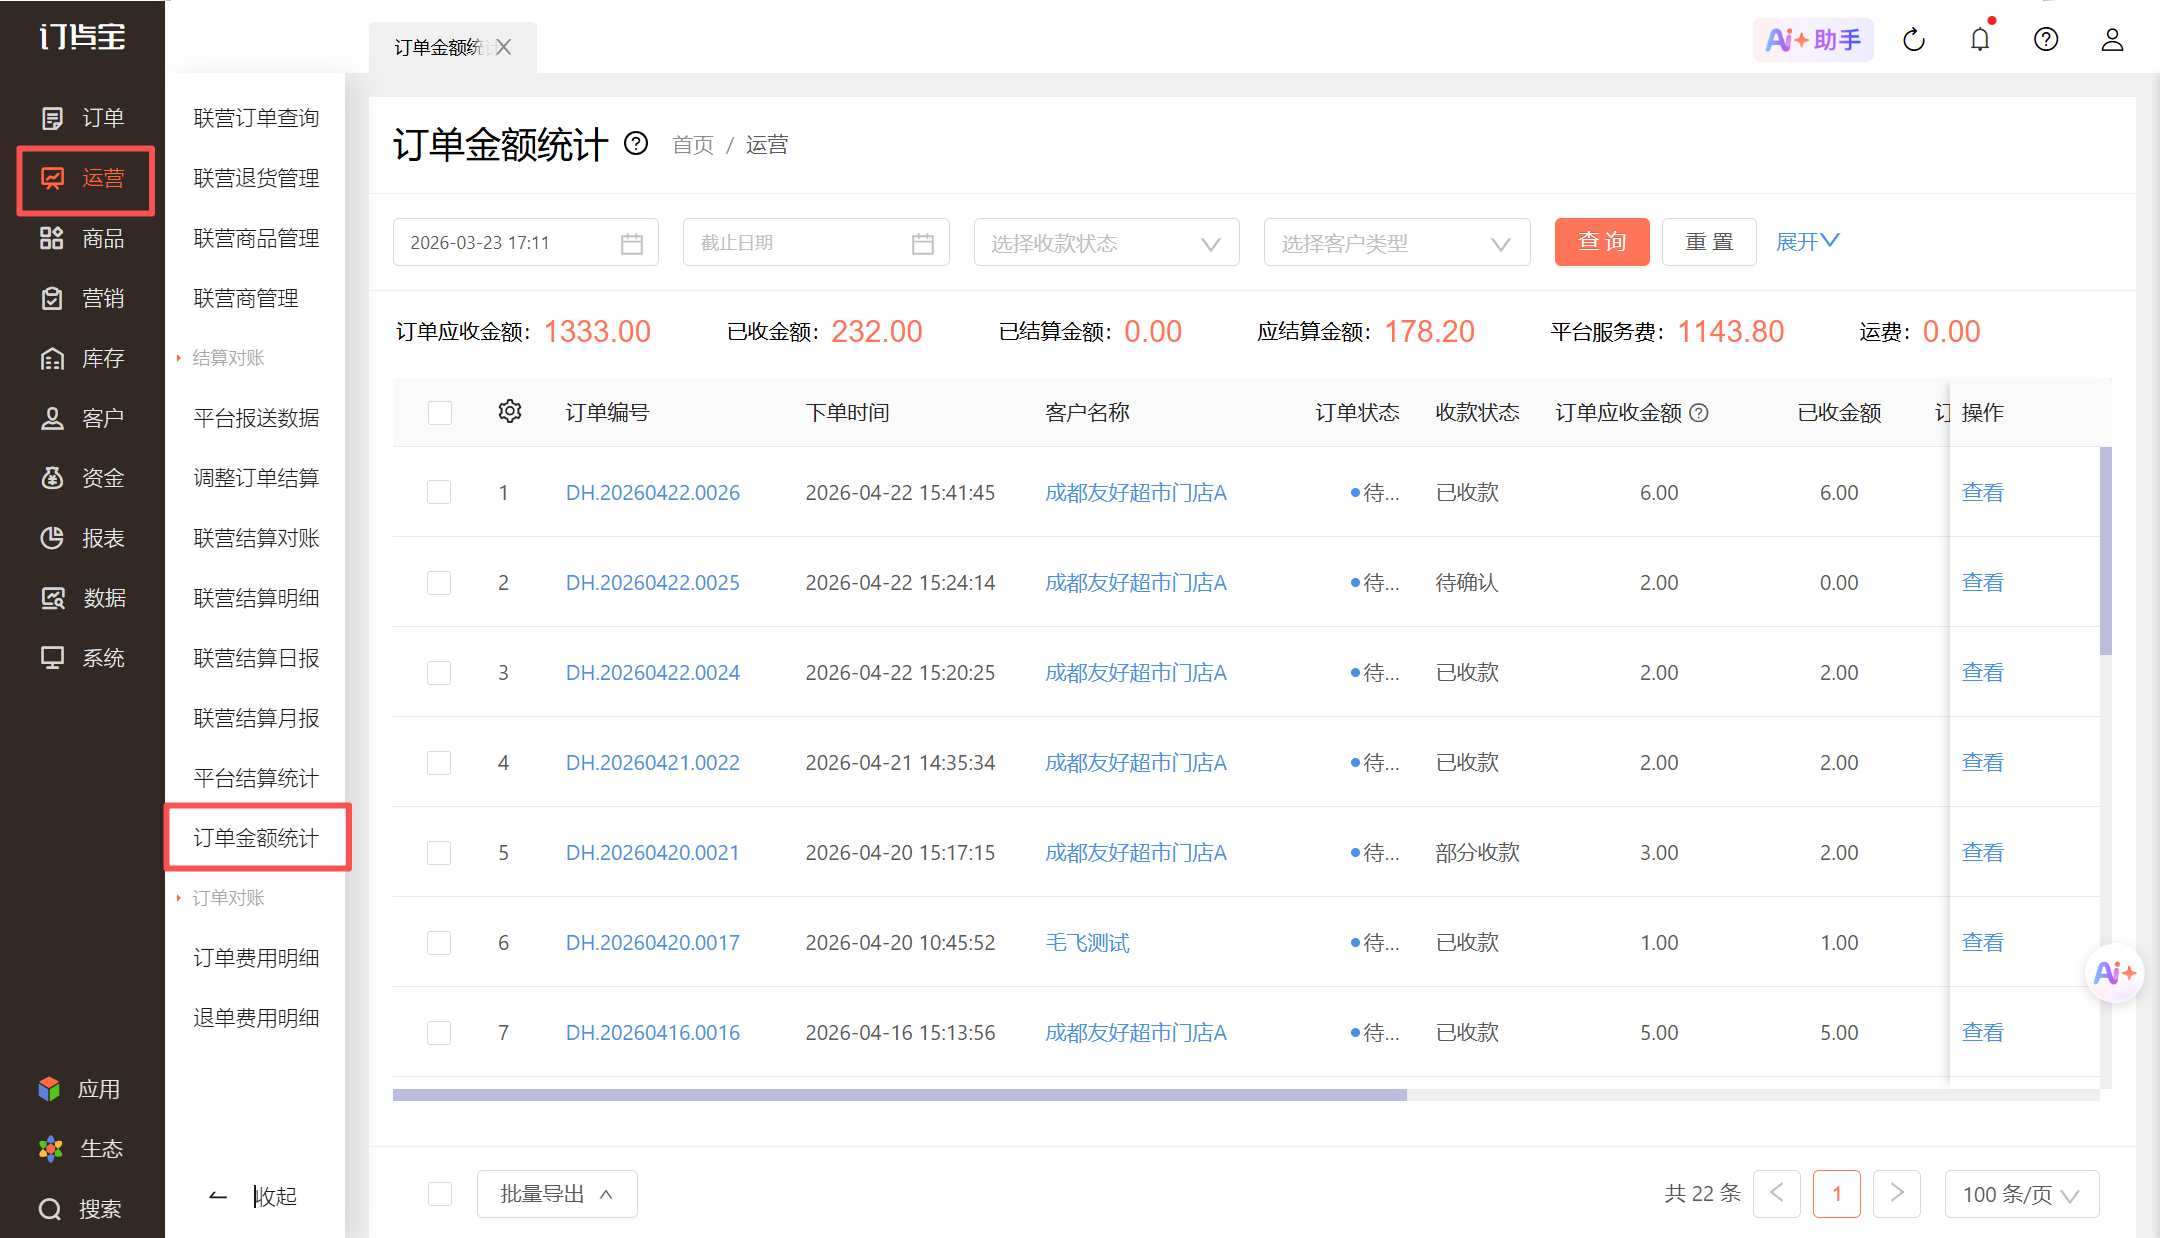This screenshot has height=1238, width=2160.
Task: Open 商品 in the sidebar
Action: click(83, 238)
